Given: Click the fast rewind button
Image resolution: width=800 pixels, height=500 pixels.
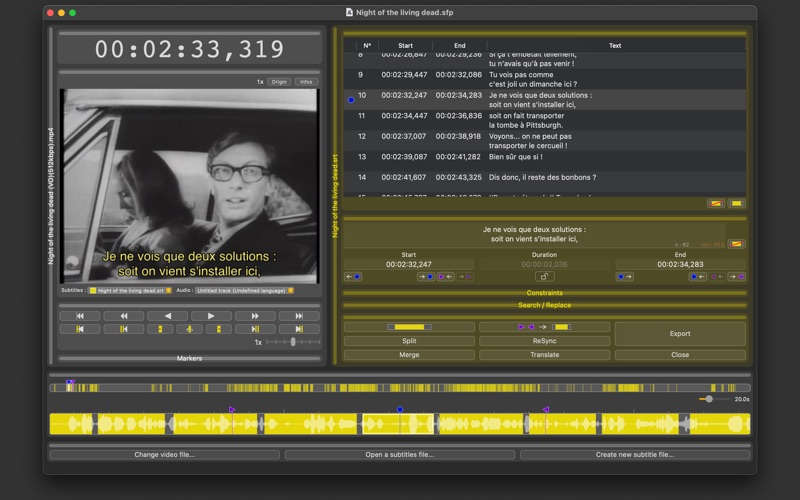Looking at the screenshot, I should pyautogui.click(x=123, y=316).
